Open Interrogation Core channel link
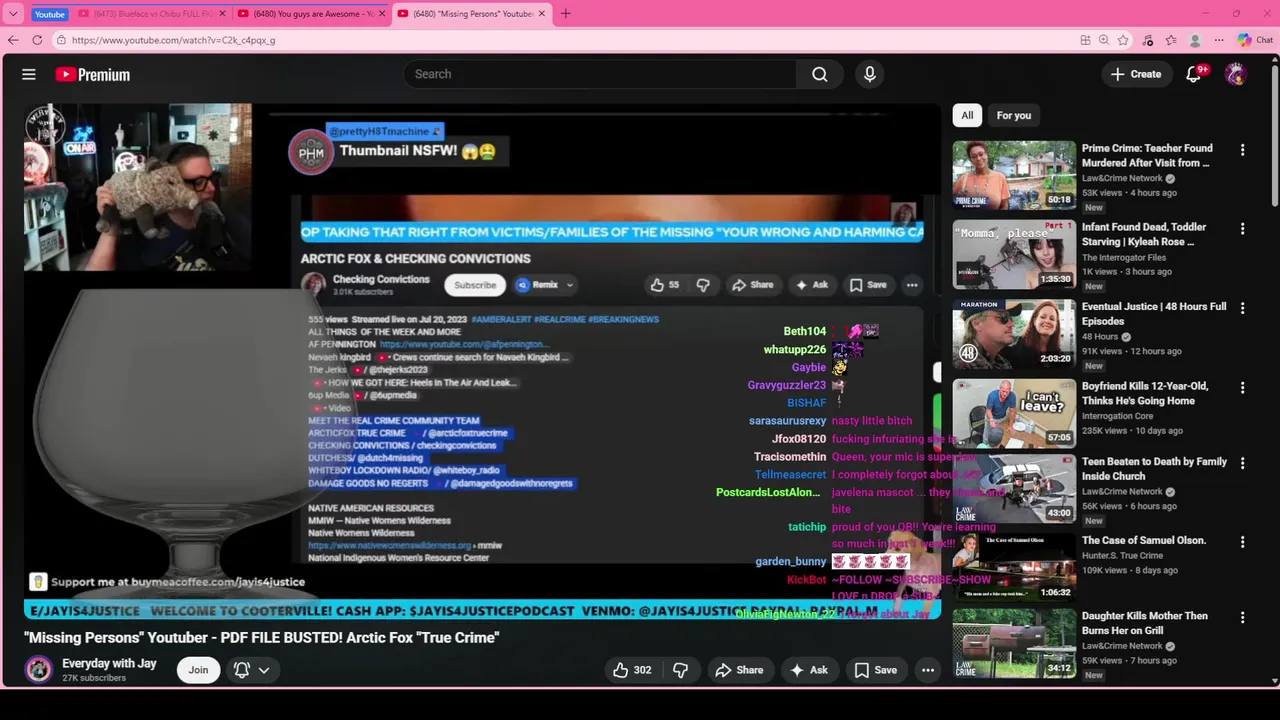Viewport: 1280px width, 720px height. pyautogui.click(x=1118, y=416)
